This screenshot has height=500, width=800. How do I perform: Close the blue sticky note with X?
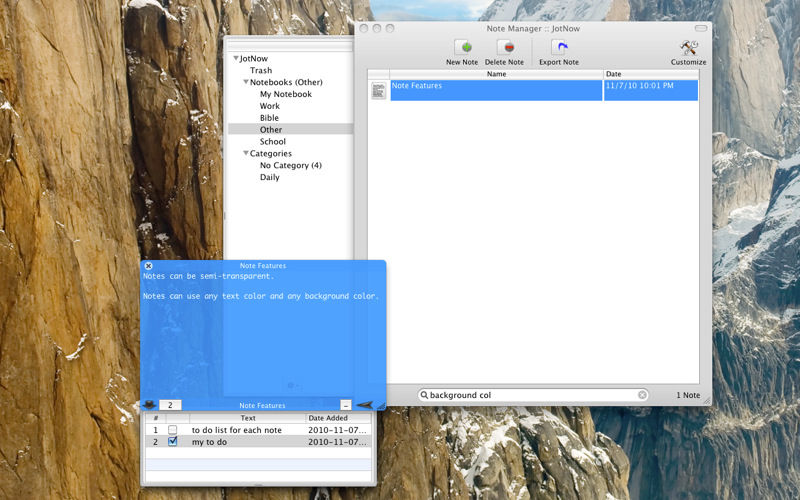pos(149,266)
